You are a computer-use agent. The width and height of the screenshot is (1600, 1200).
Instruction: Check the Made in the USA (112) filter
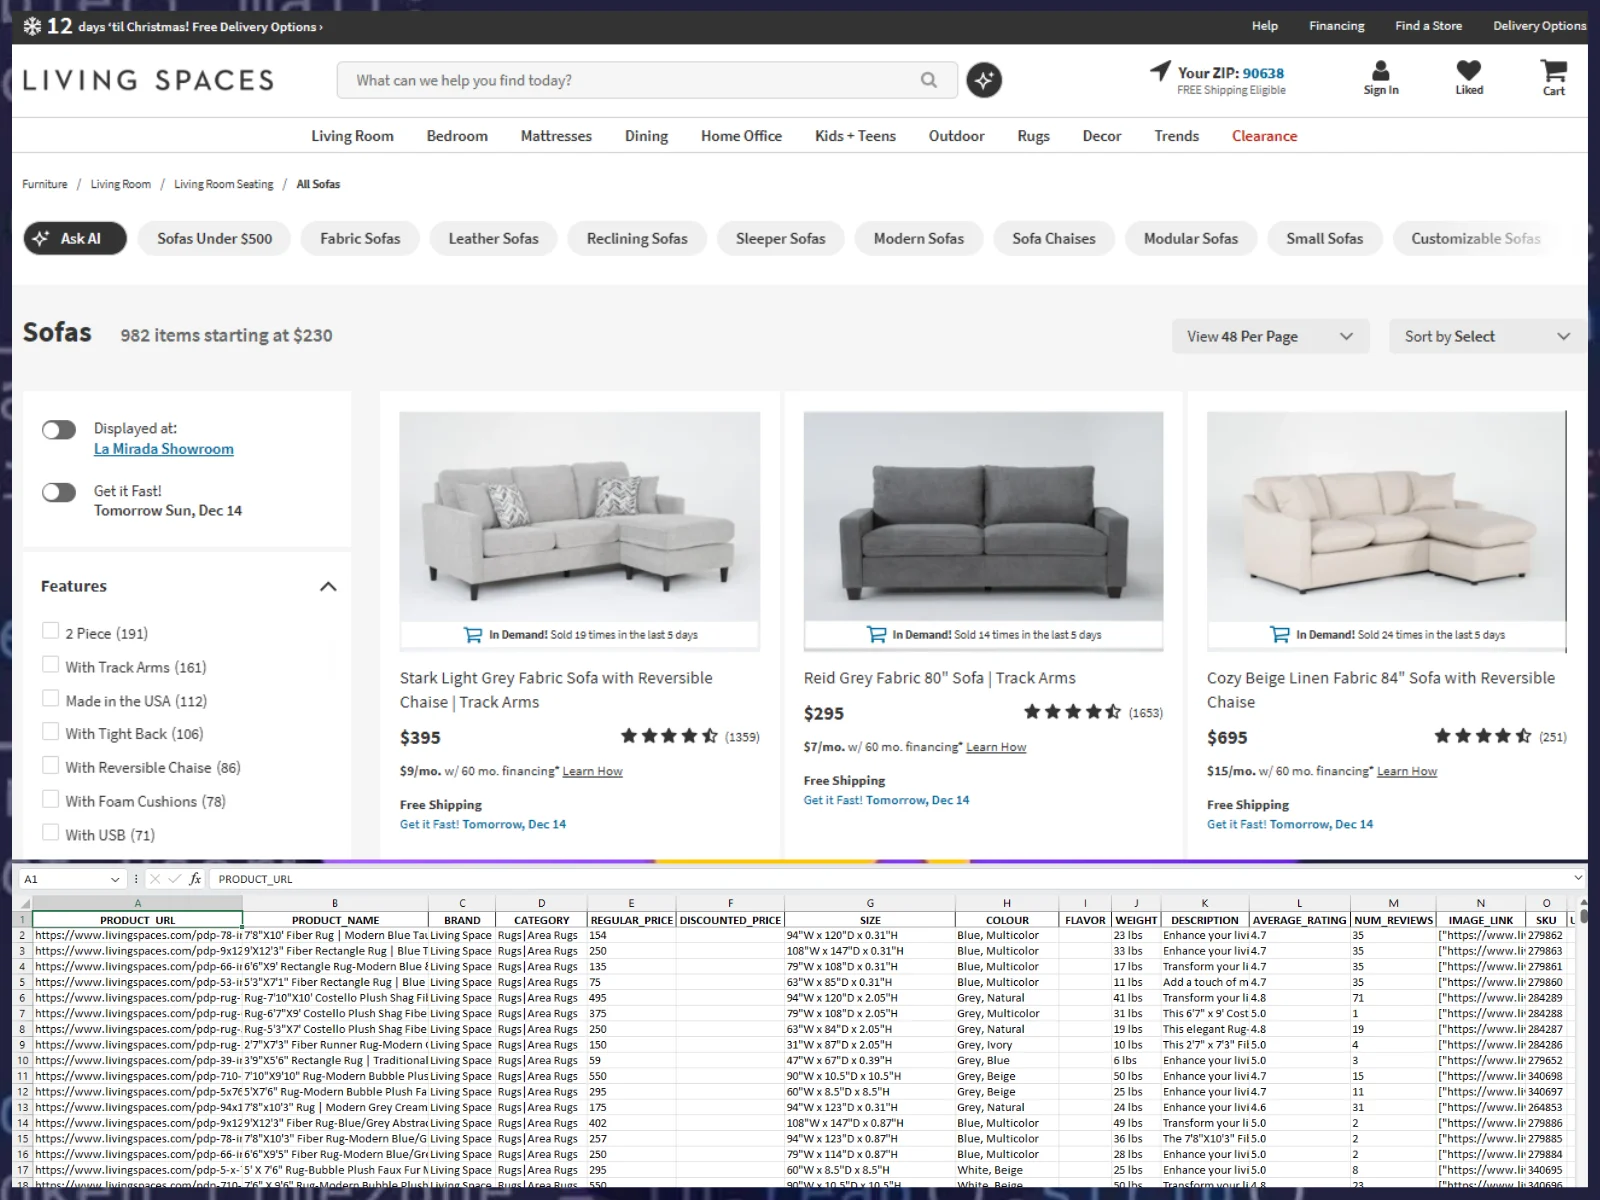click(50, 699)
